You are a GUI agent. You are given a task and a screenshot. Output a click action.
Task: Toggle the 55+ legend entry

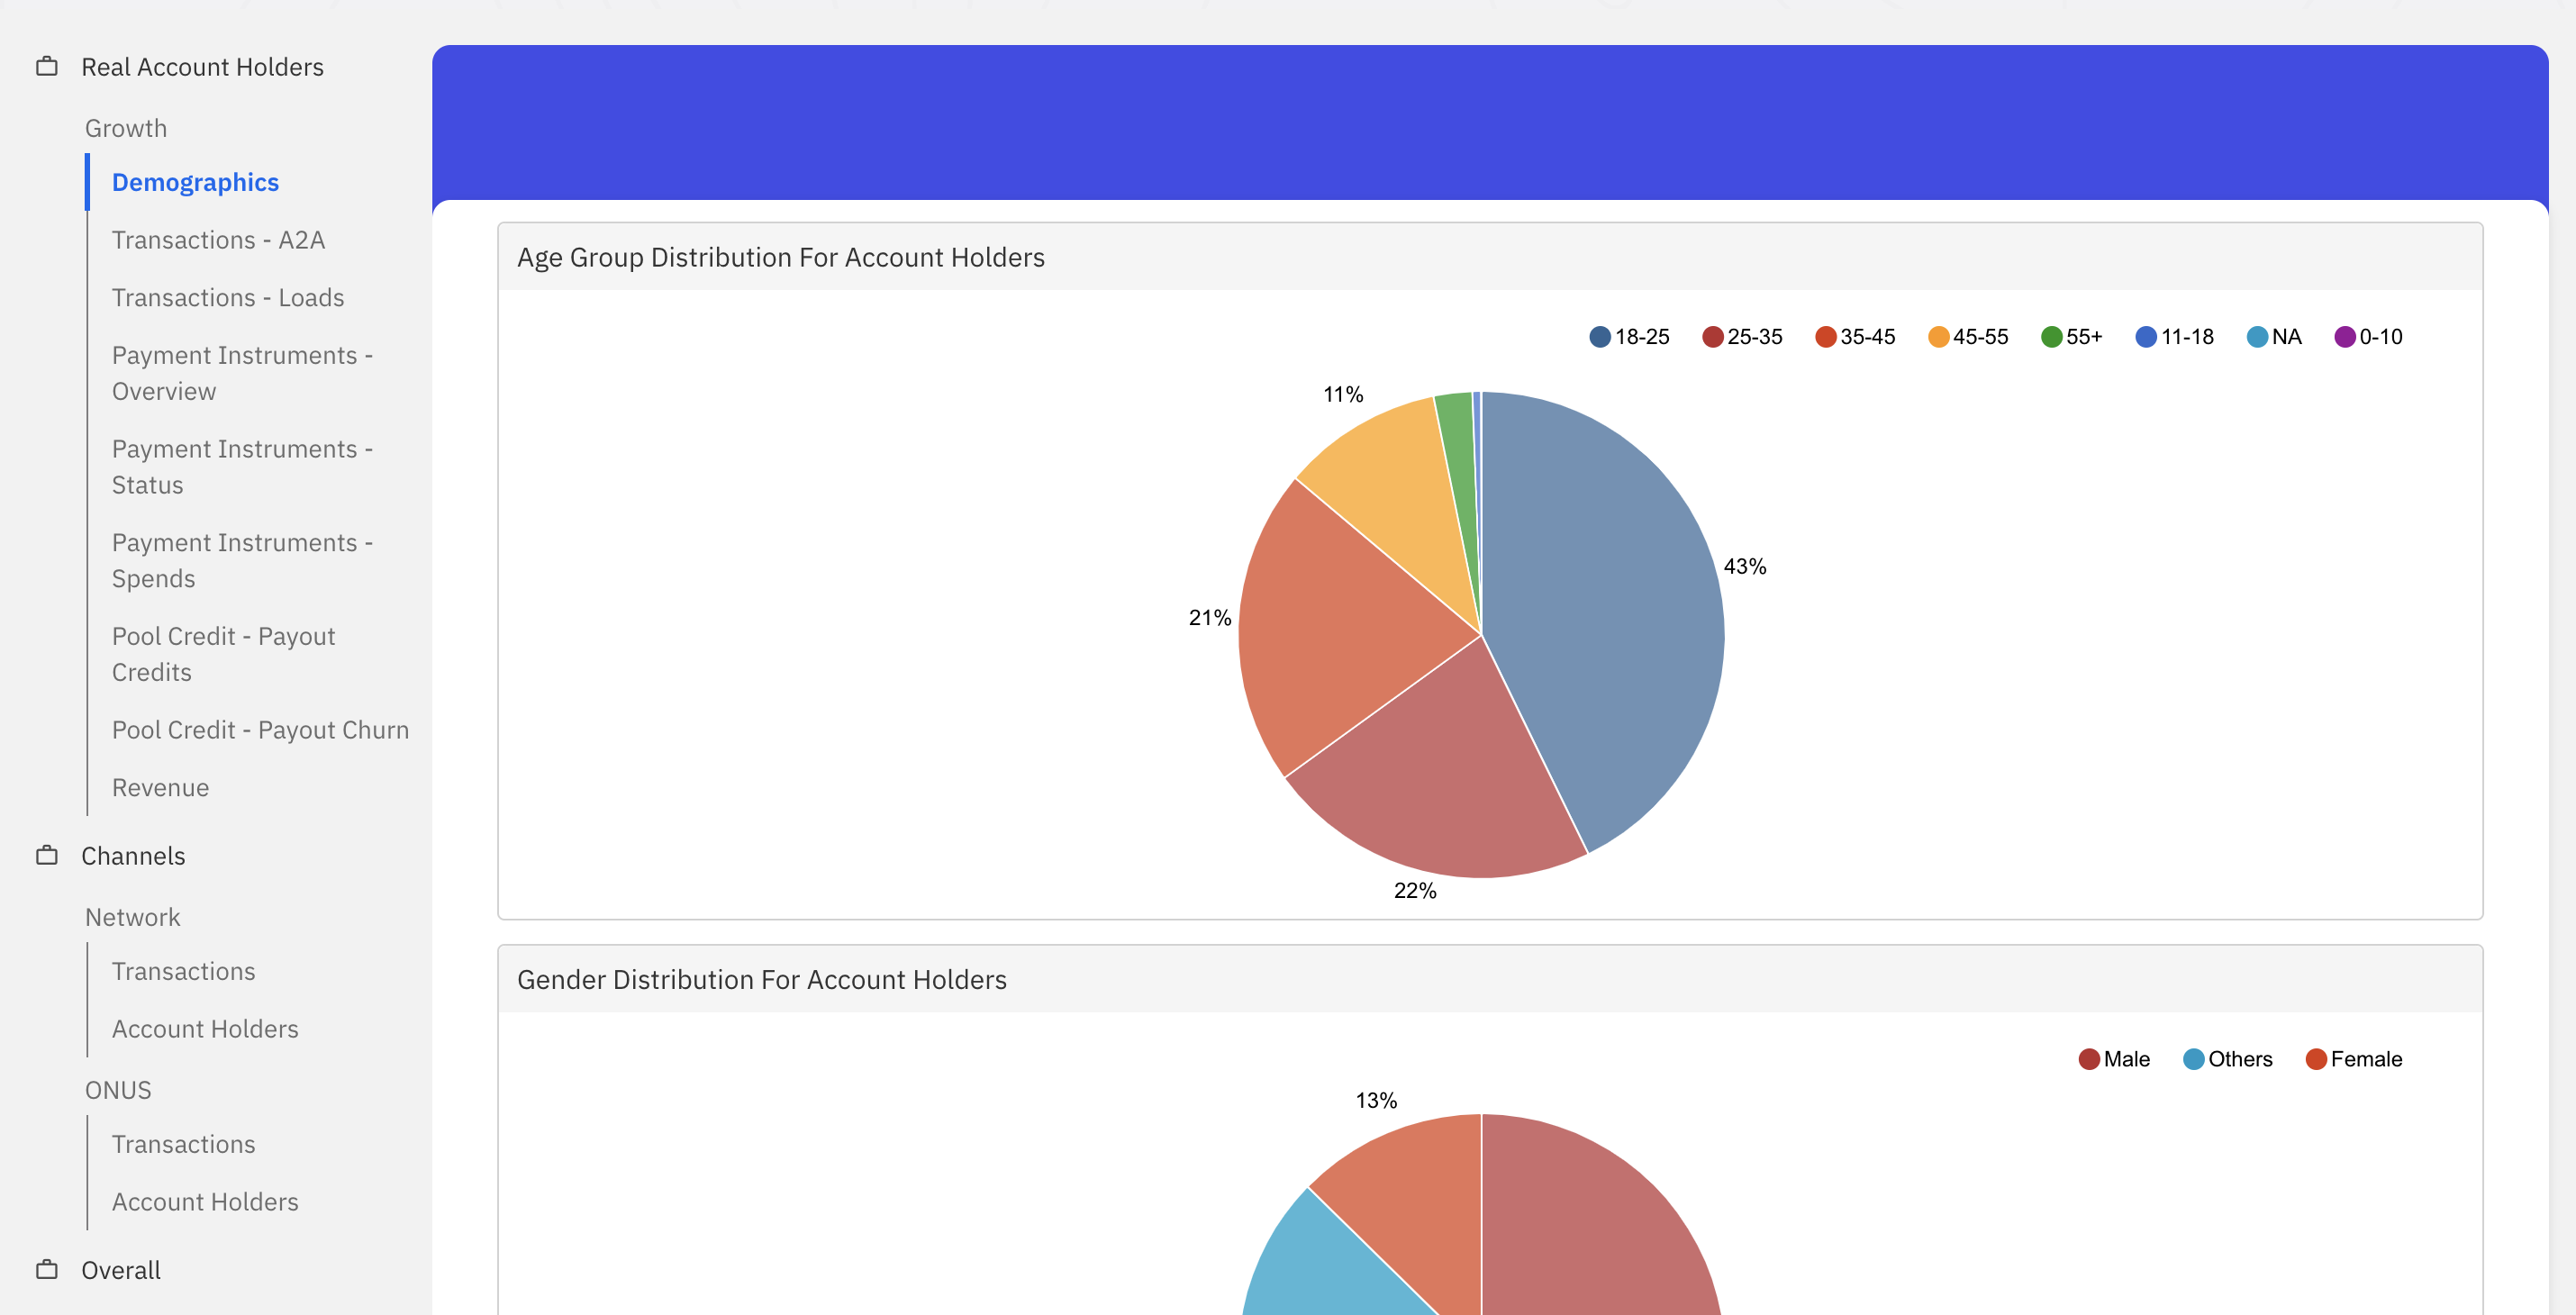pos(2072,337)
